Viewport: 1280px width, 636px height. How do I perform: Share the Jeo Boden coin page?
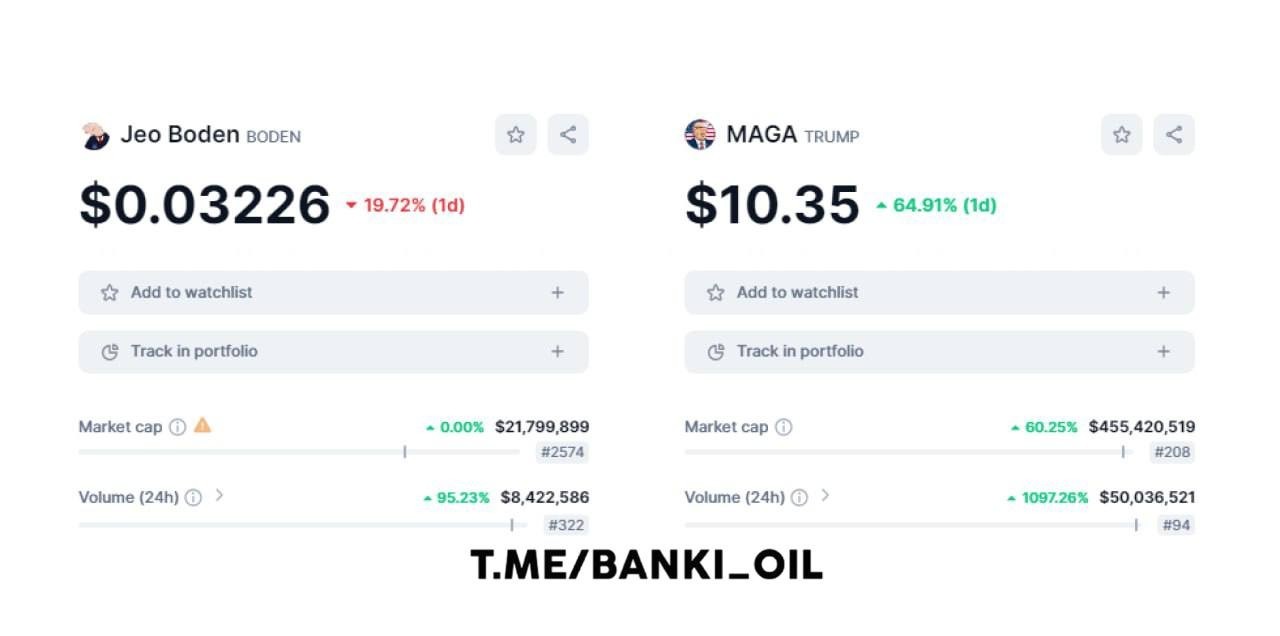568,134
